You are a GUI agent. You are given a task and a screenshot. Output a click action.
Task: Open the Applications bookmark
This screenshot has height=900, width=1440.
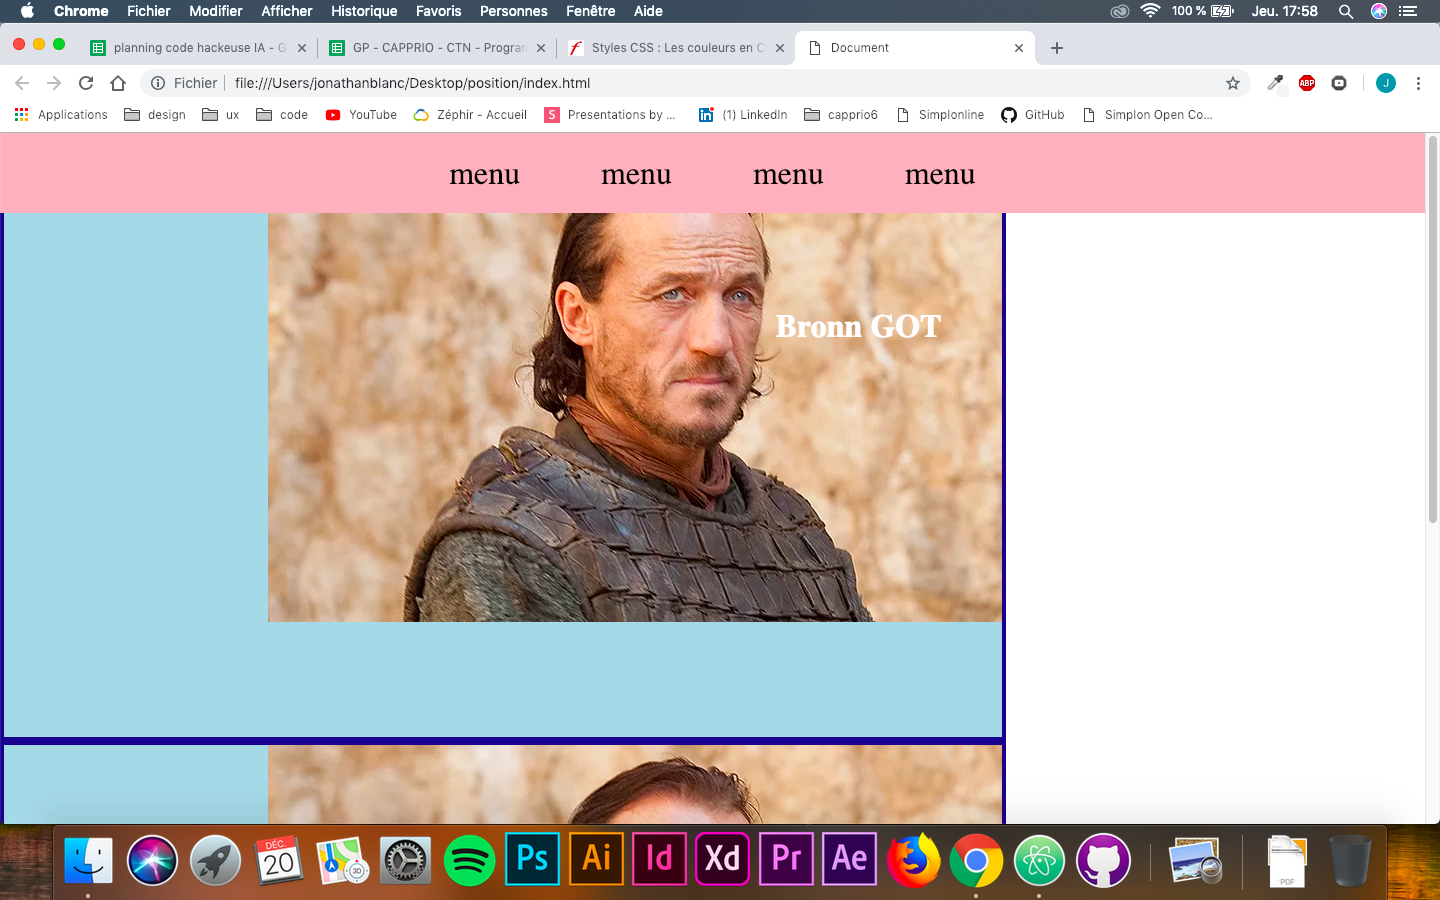61,115
